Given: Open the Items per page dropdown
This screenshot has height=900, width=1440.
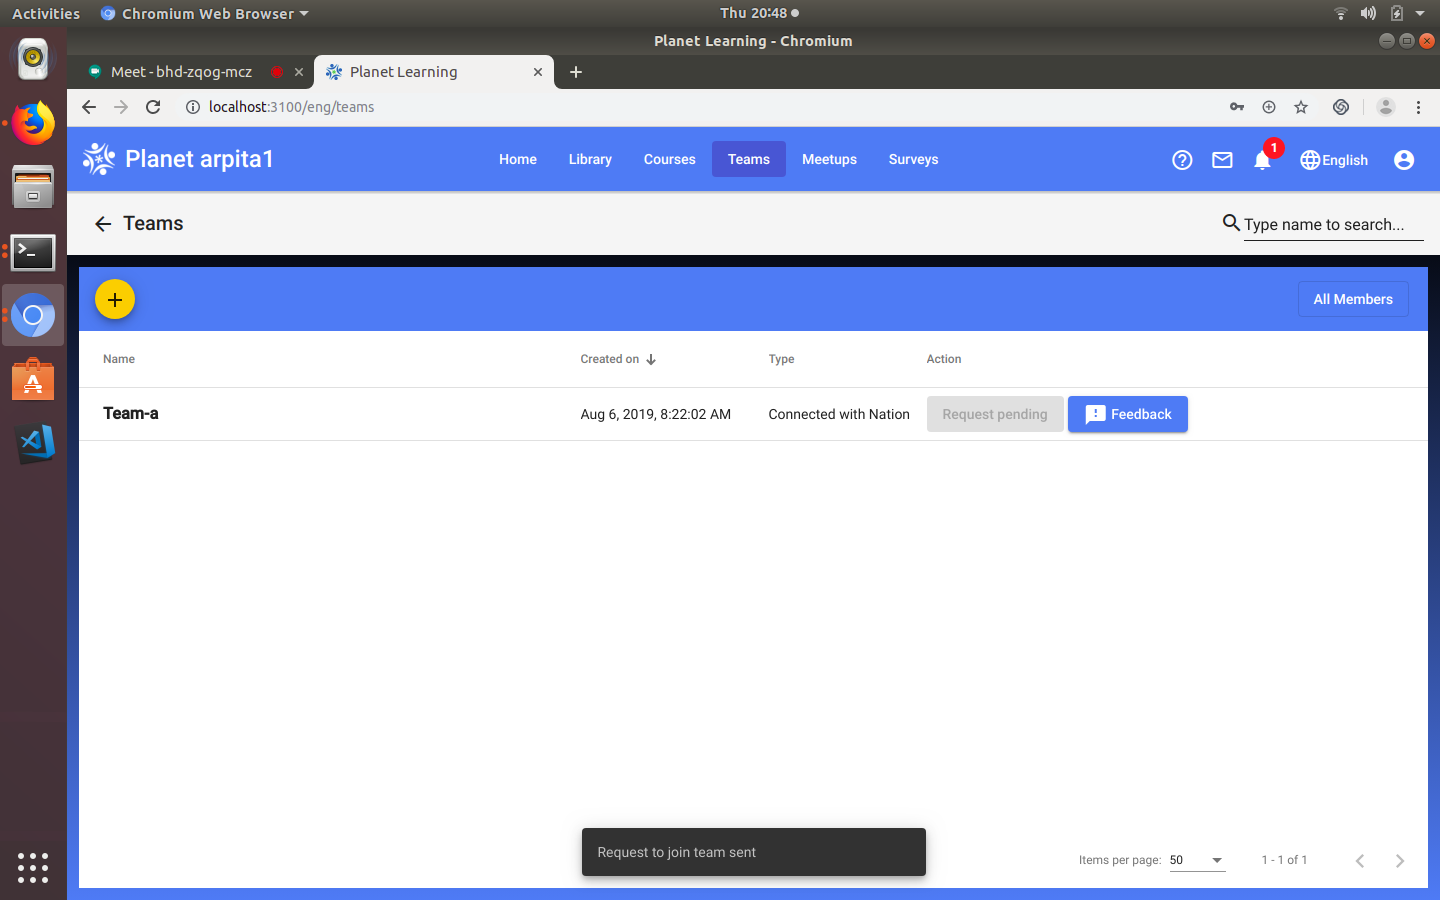Looking at the screenshot, I should click(x=1197, y=860).
